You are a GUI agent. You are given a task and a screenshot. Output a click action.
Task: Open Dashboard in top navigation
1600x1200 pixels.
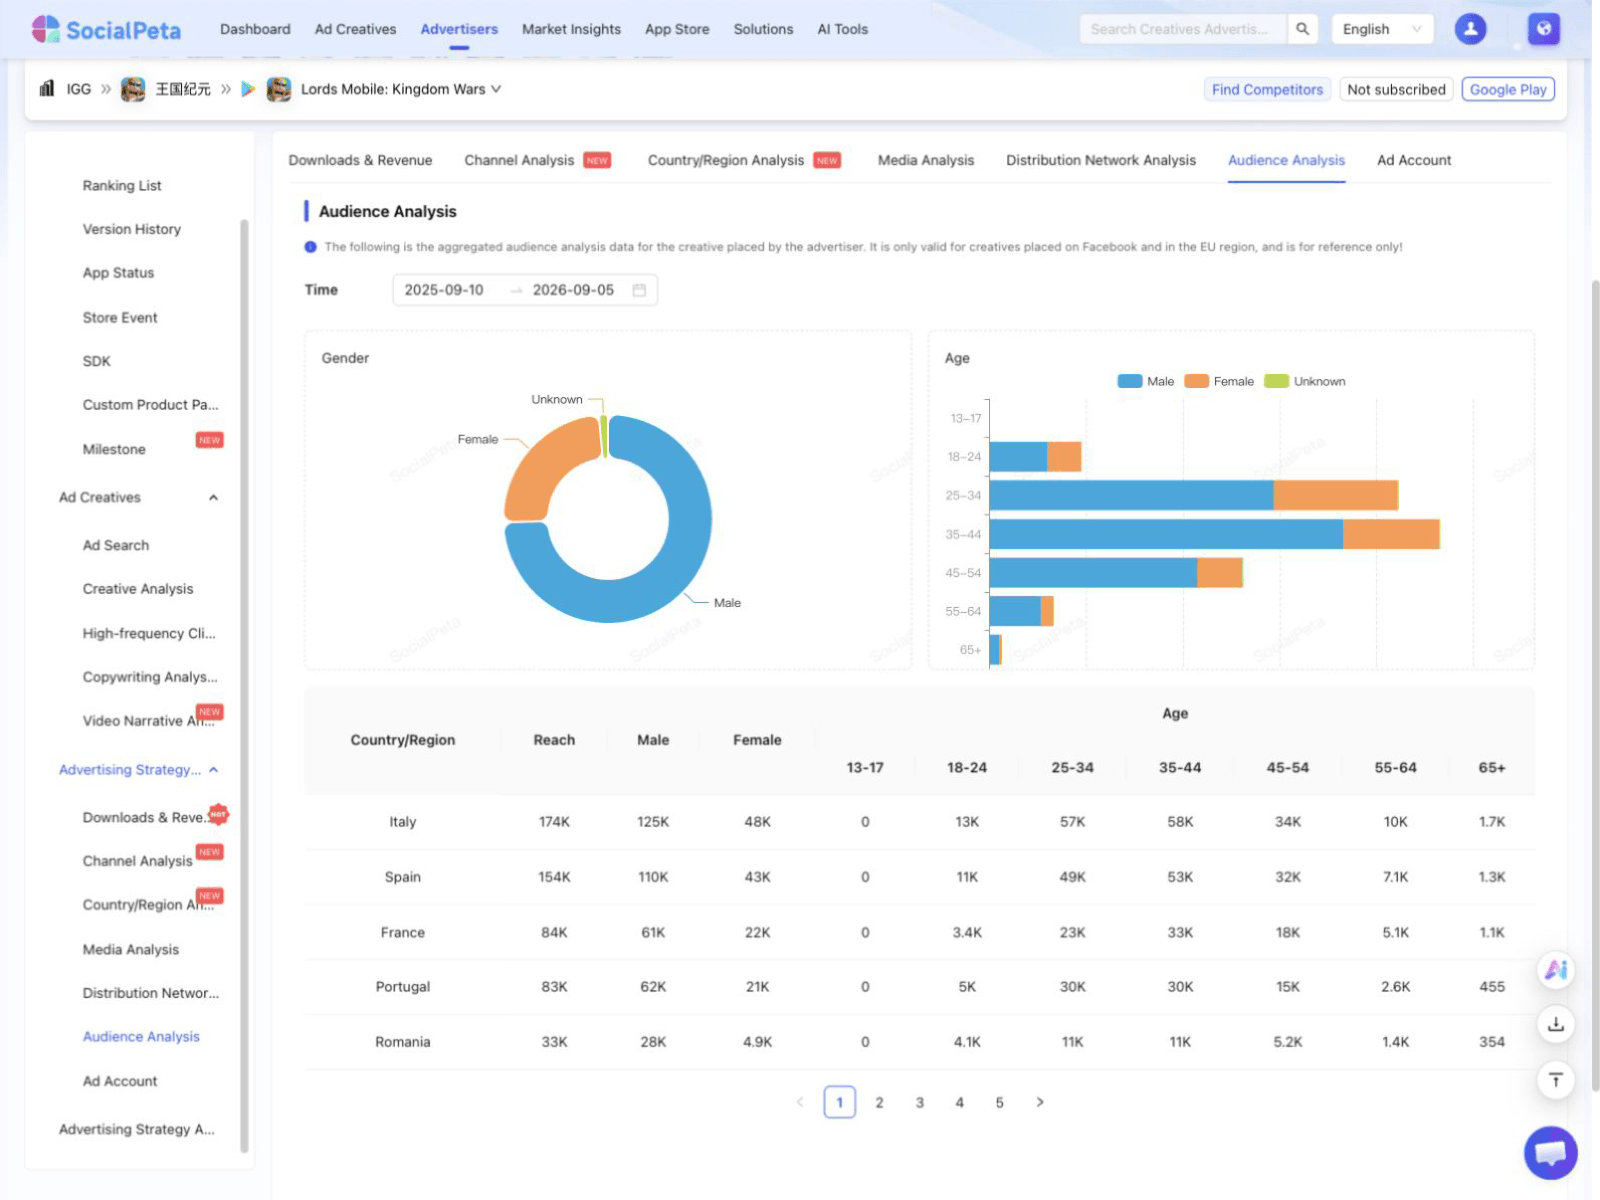[255, 29]
